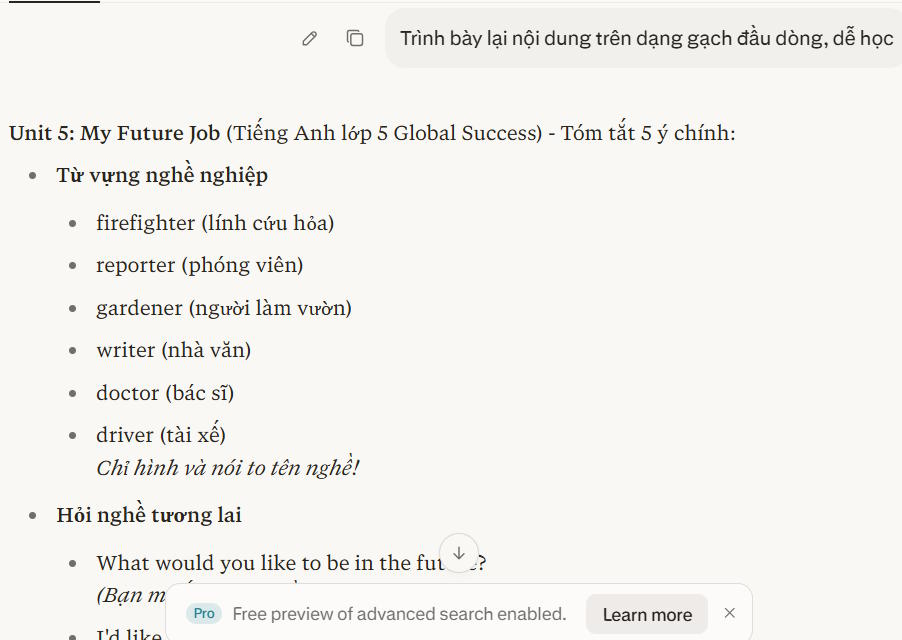Select the bullet item reporter (phóng viên)
902x640 pixels.
click(199, 265)
